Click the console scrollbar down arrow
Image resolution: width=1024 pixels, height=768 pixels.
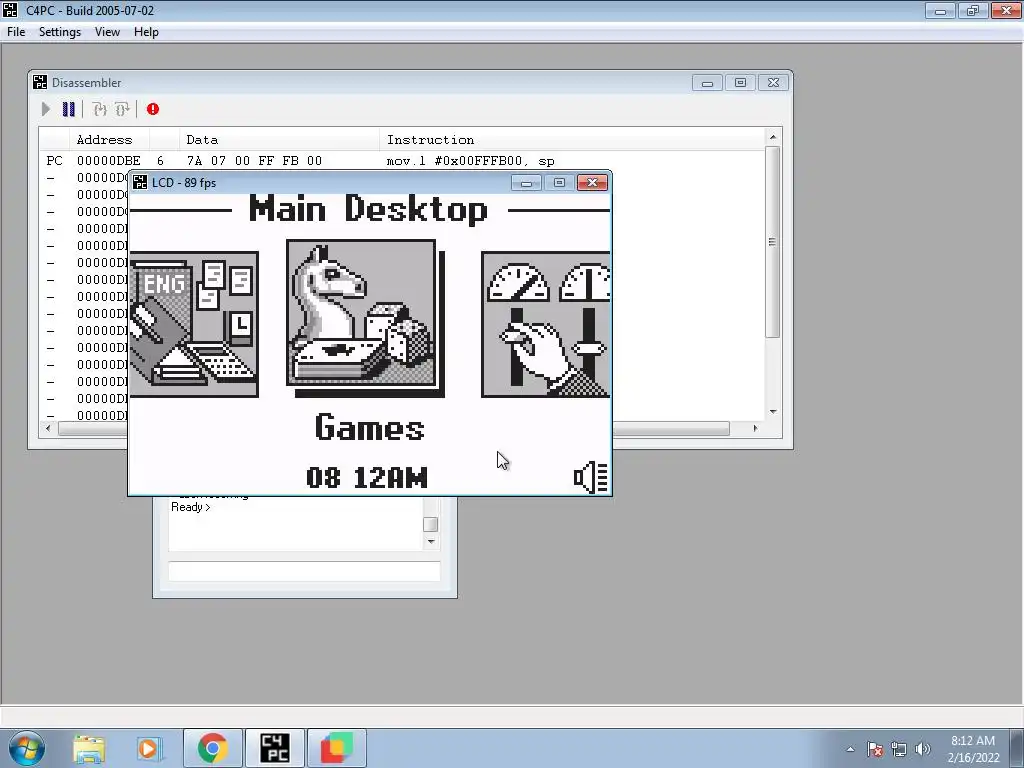(430, 541)
